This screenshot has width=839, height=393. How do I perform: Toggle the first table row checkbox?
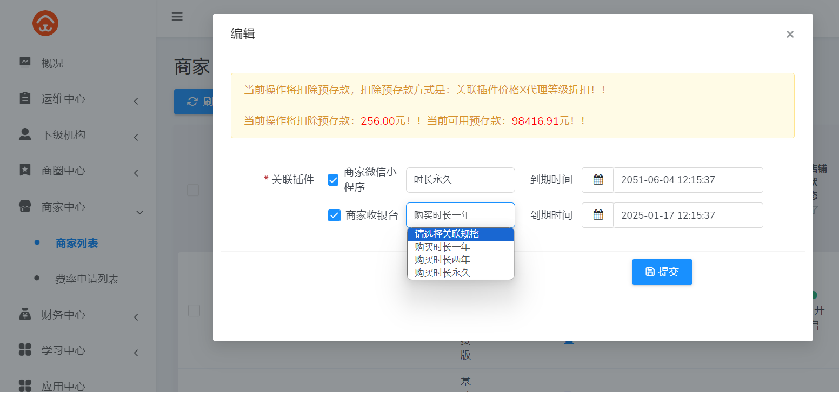click(193, 310)
